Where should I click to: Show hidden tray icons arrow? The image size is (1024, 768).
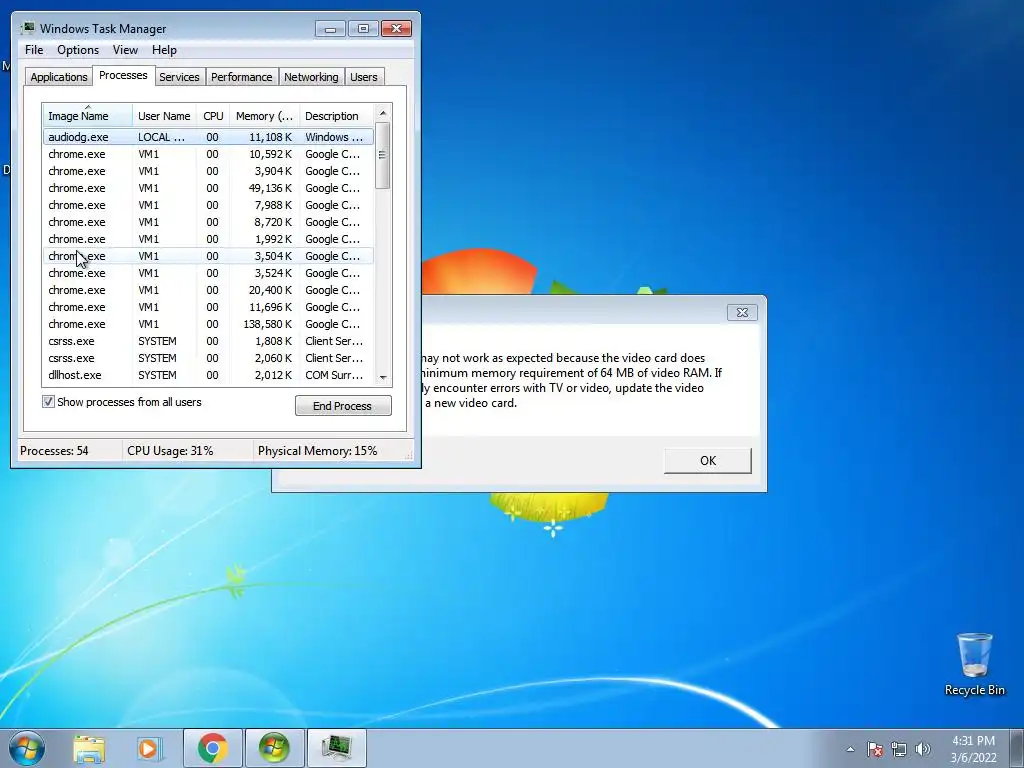click(850, 749)
